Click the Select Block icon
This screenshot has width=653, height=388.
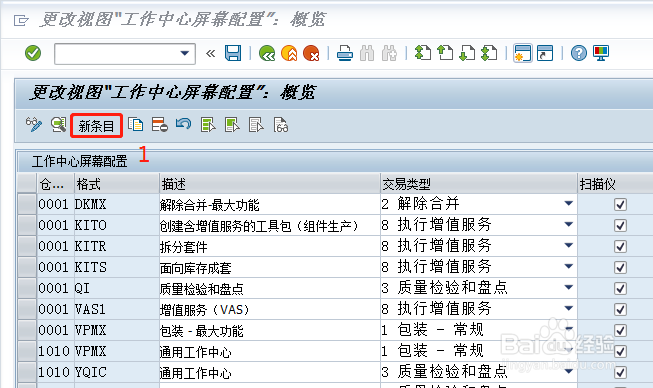coord(232,124)
